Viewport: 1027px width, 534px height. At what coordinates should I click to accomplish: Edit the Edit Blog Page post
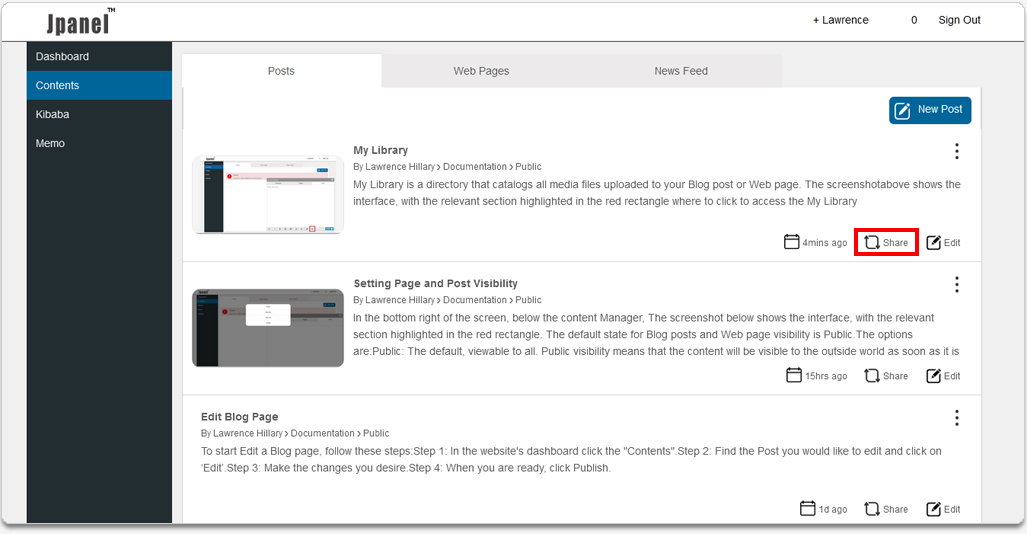[x=943, y=509]
